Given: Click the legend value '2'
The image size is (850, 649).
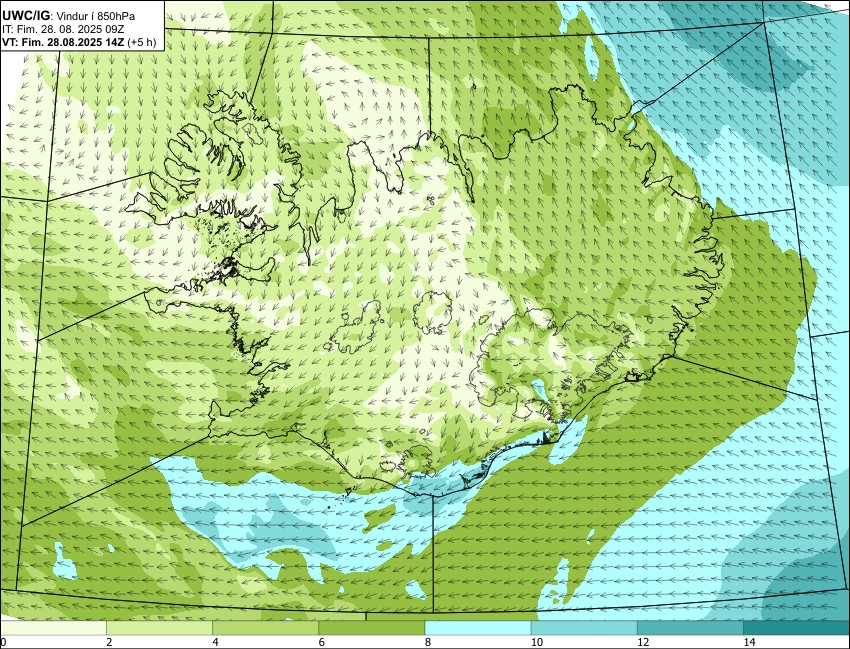Looking at the screenshot, I should click(x=110, y=642).
